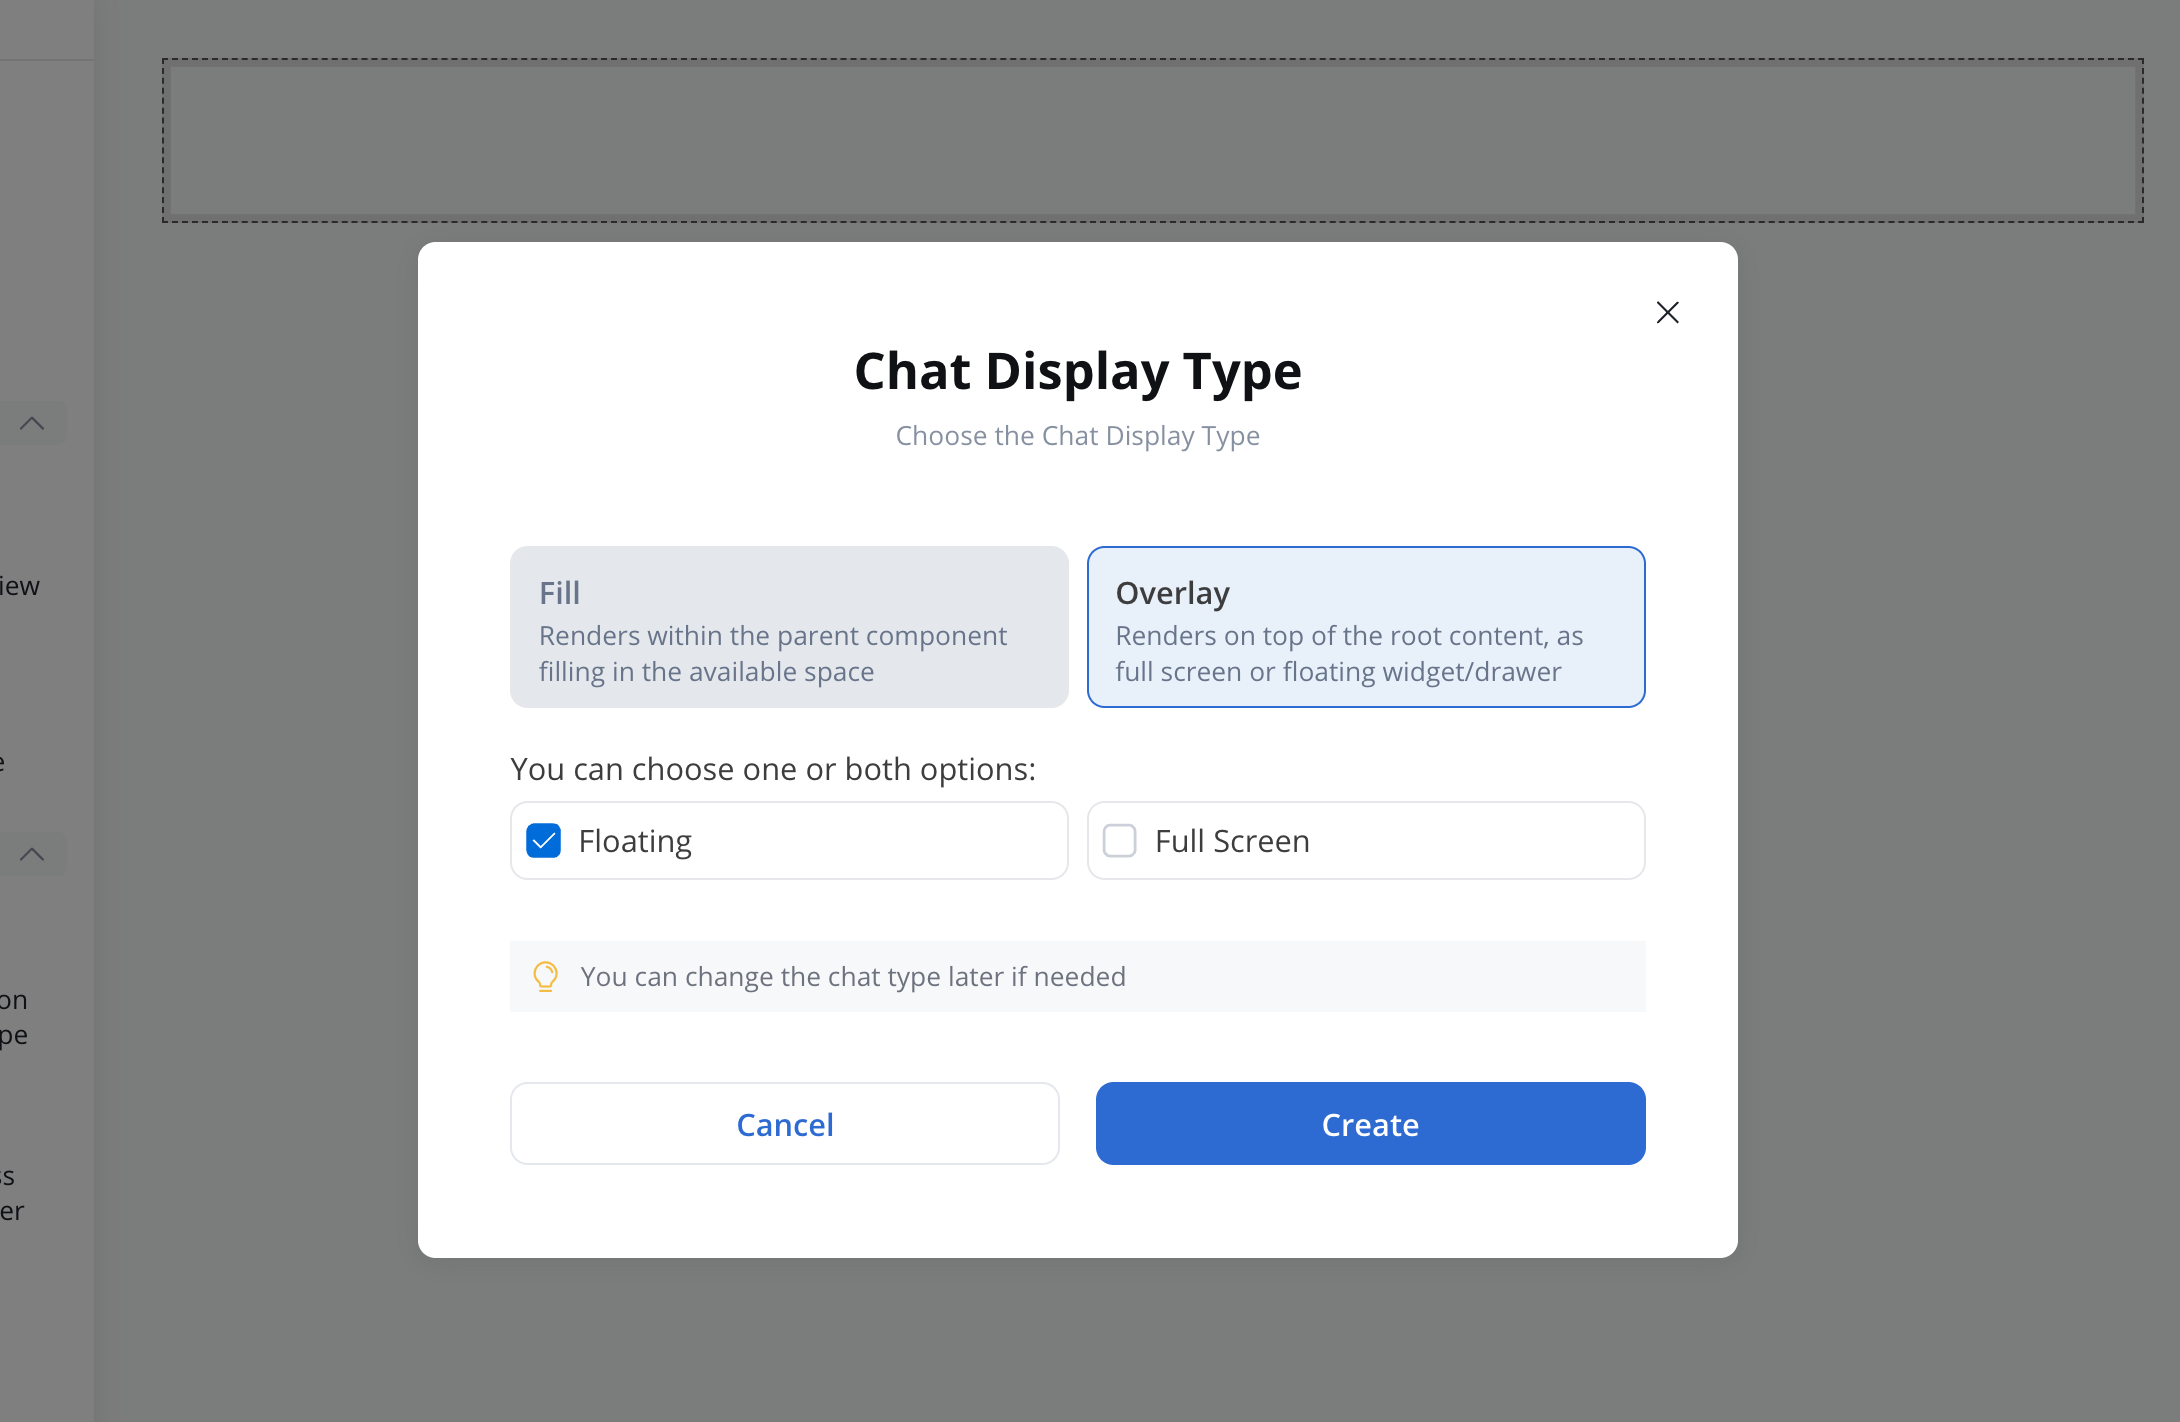
Task: Click the 'Chat Display Type' heading
Action: [1077, 371]
